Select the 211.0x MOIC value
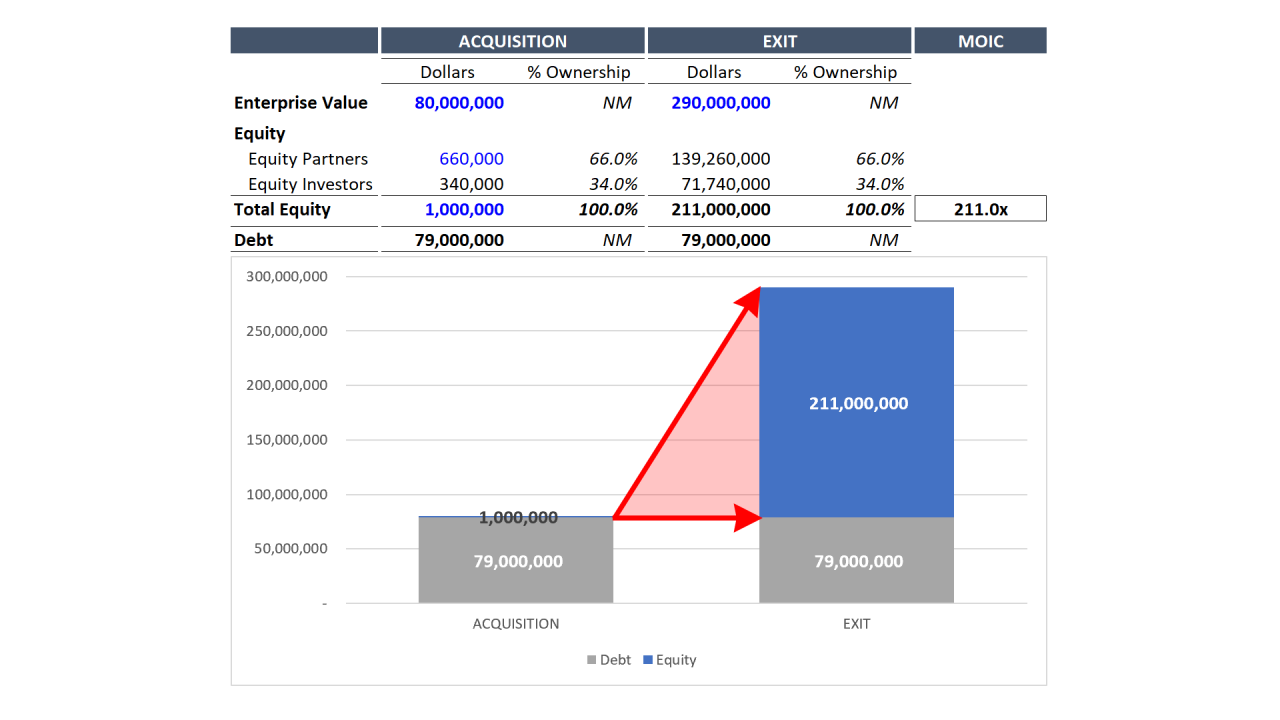The width and height of the screenshot is (1280, 720). 981,208
